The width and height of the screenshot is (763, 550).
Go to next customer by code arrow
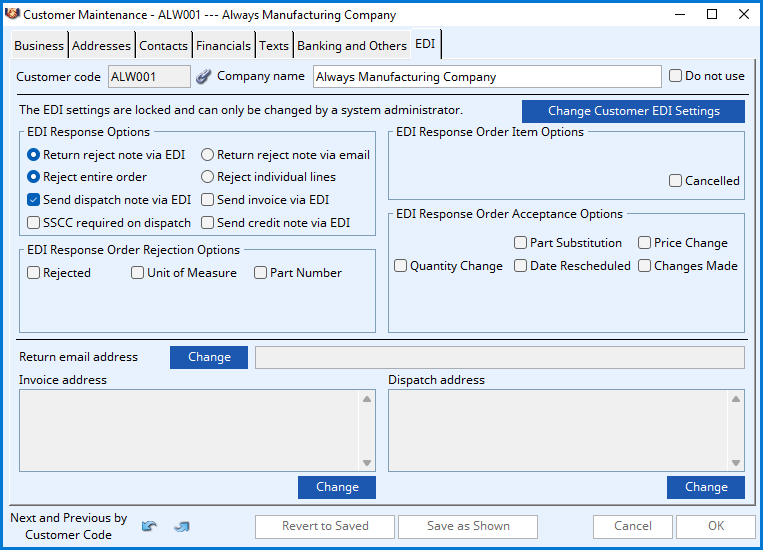coord(182,526)
